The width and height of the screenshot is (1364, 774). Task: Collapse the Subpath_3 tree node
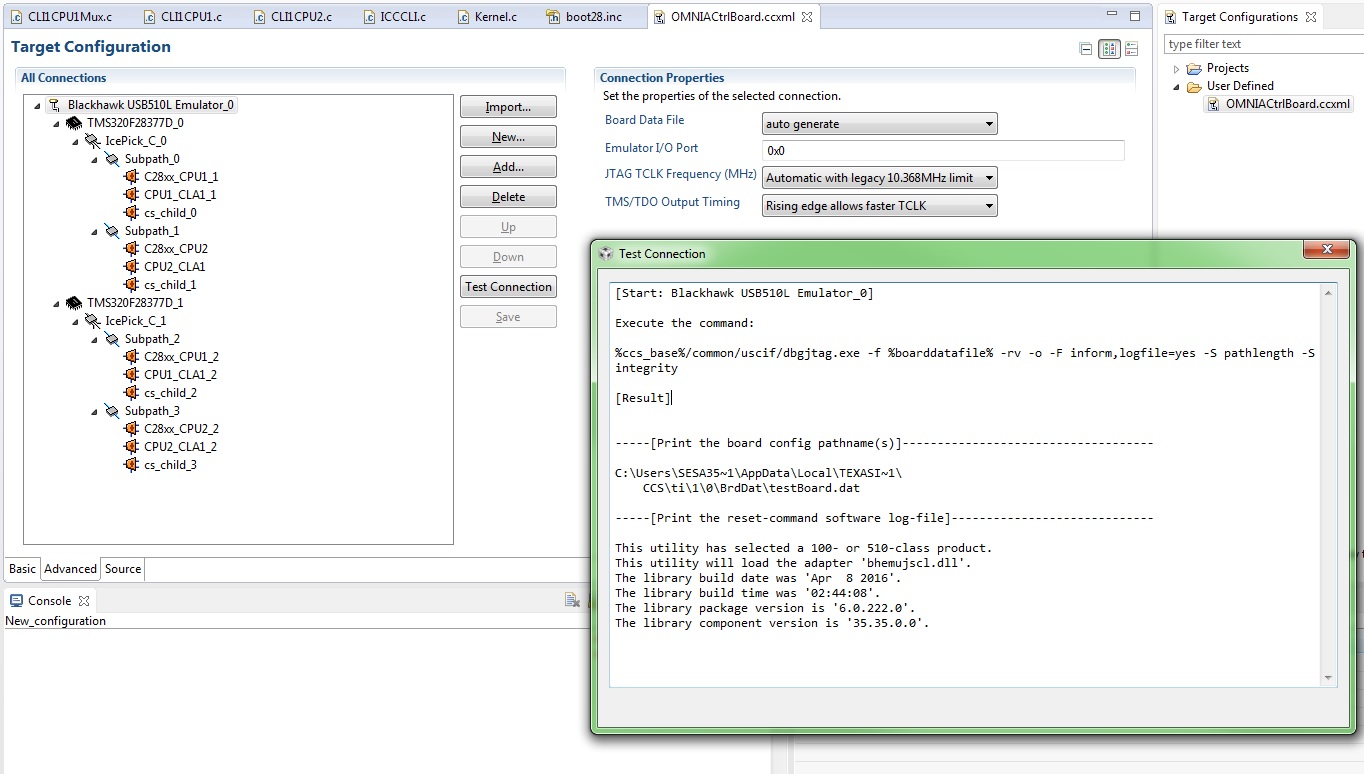coord(95,411)
